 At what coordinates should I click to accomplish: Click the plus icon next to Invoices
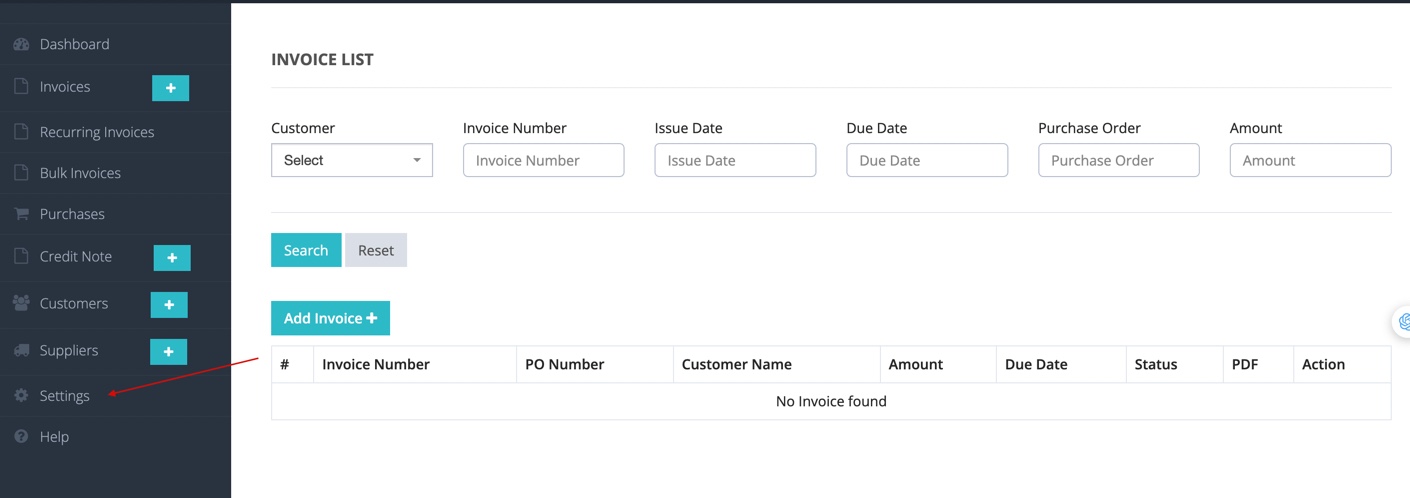(x=170, y=88)
